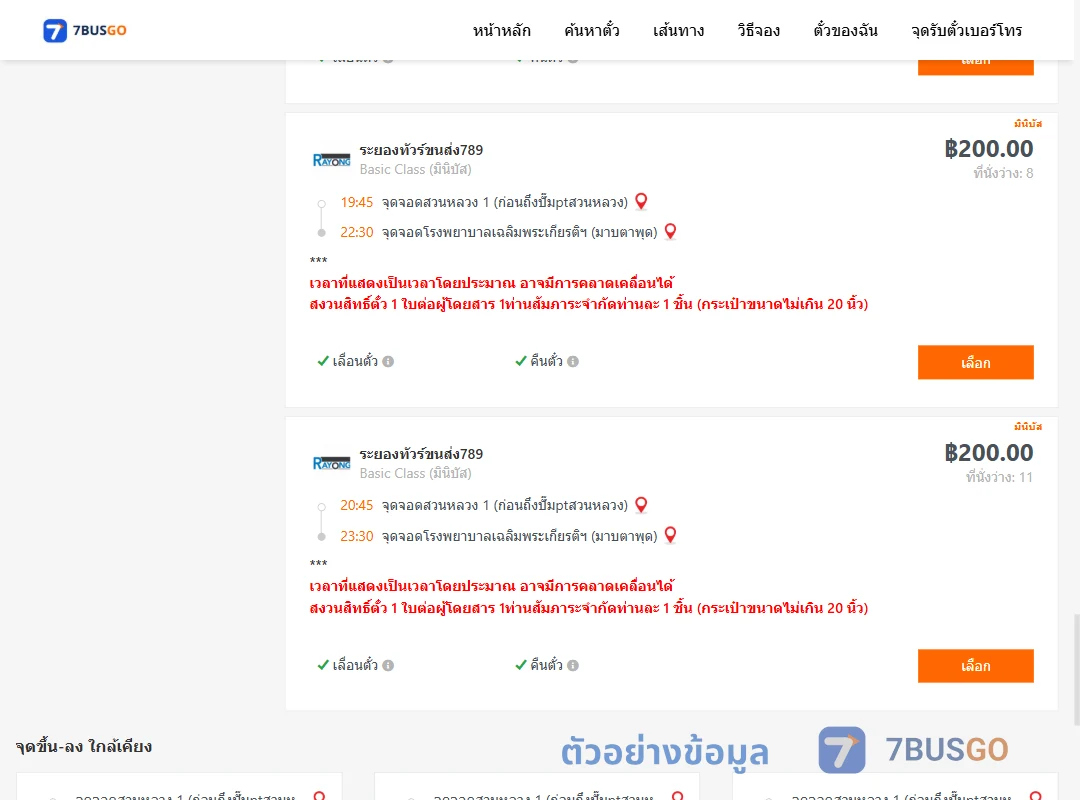Click ฿200.00 price on 19:45 trip

click(x=988, y=148)
